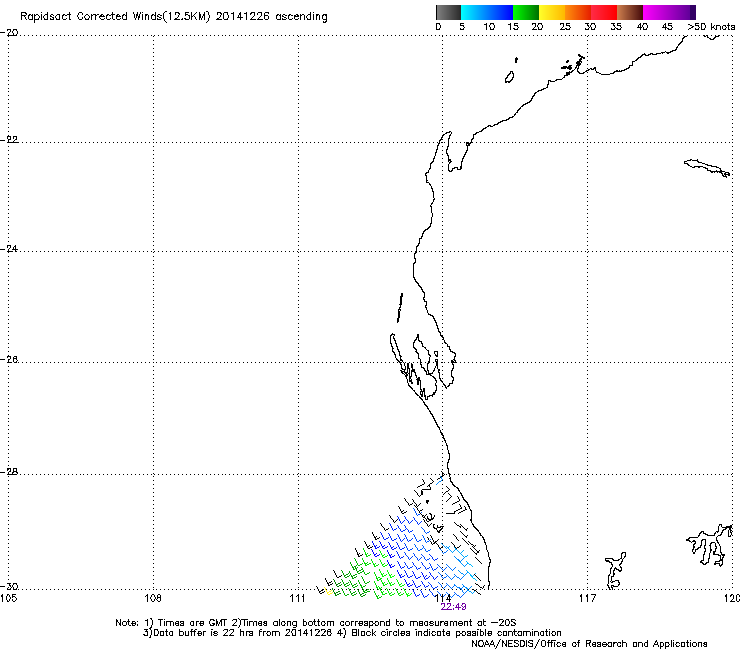Click the note line 'Times are GMT'

193,623
